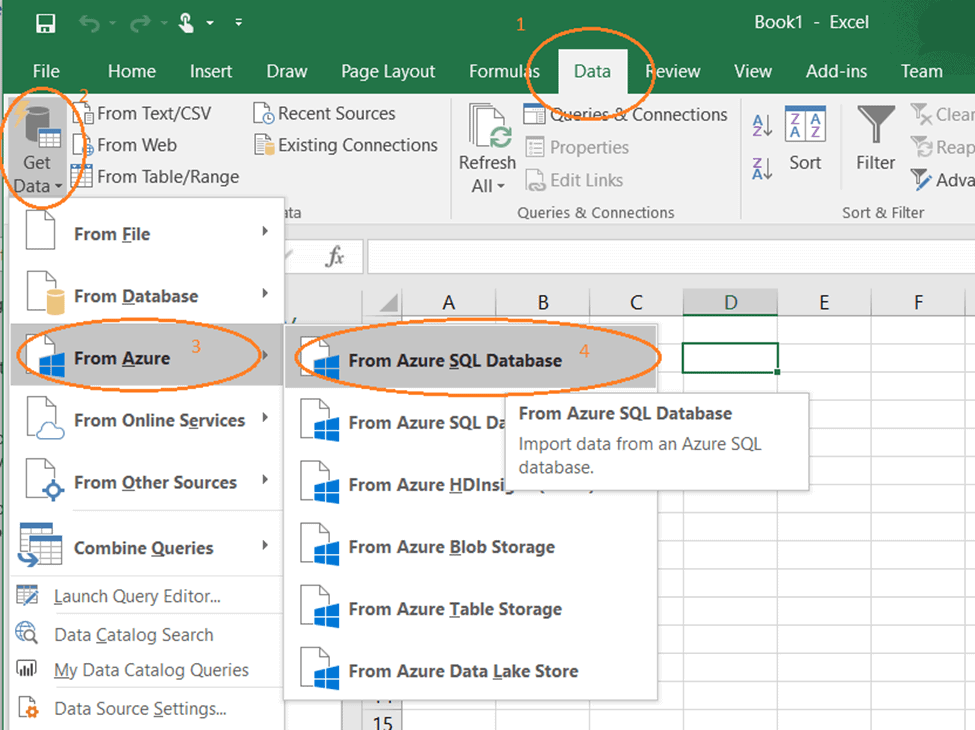
Task: Select the active cell D1
Action: coord(730,358)
